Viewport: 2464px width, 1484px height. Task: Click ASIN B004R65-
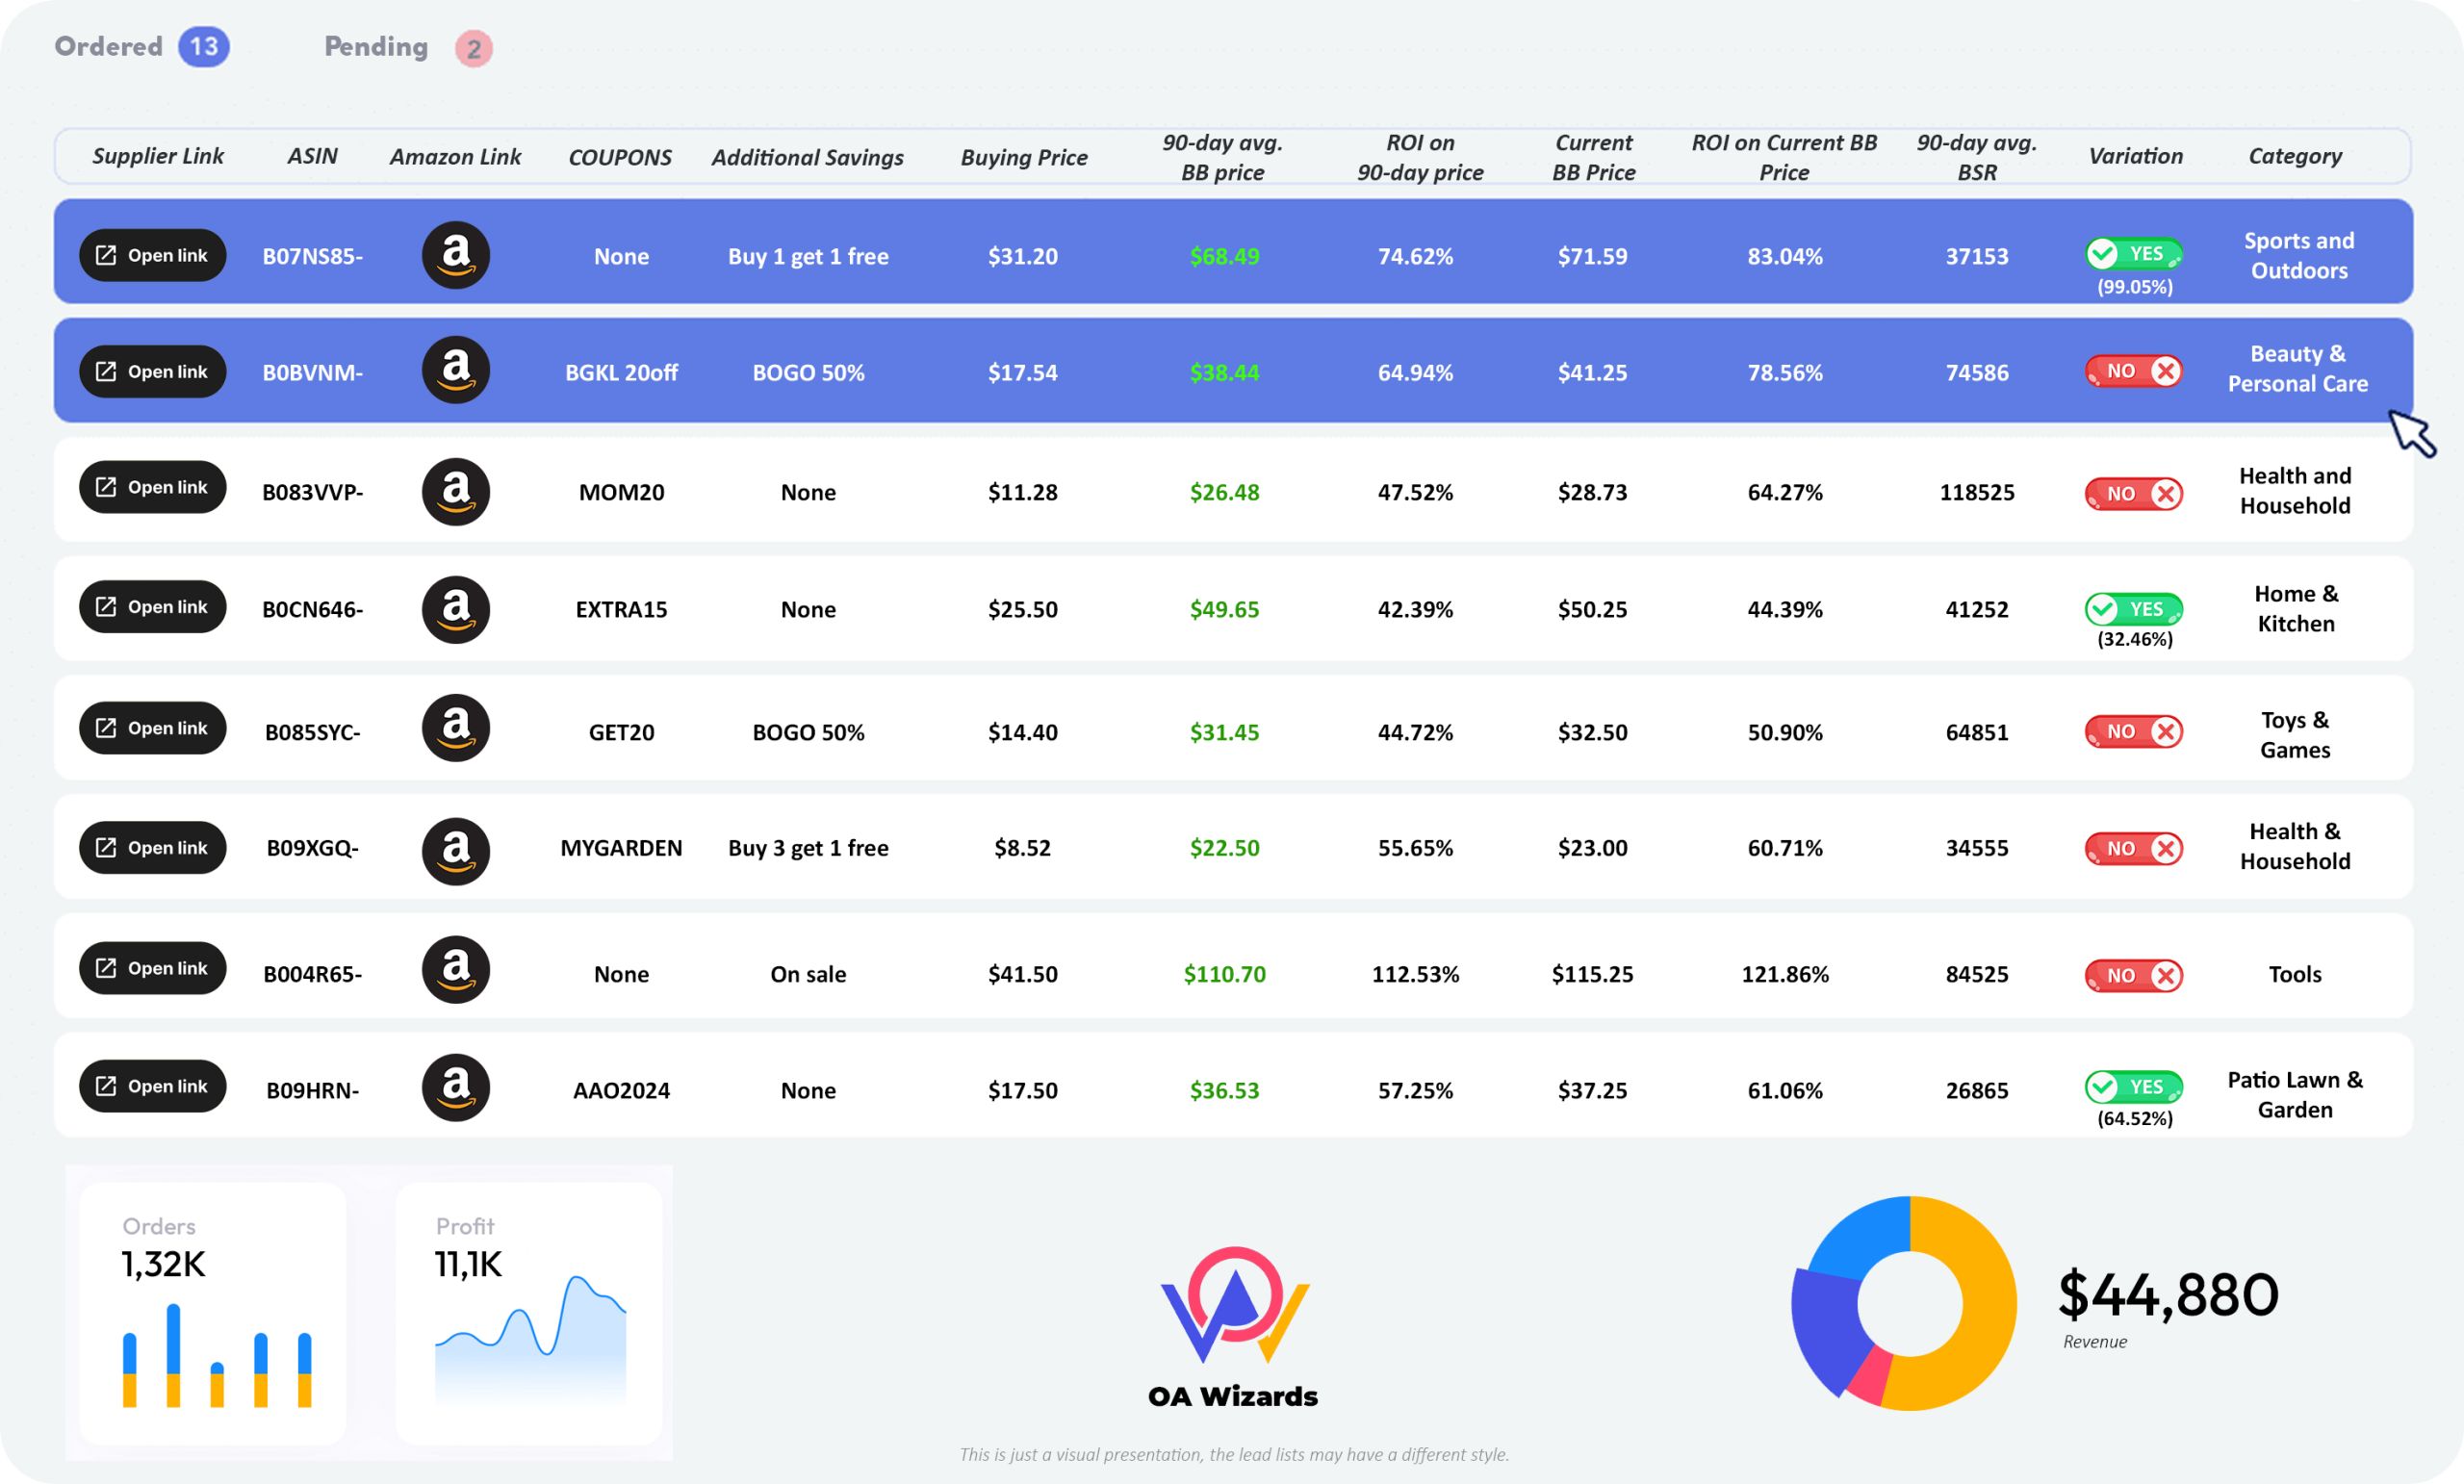[312, 974]
